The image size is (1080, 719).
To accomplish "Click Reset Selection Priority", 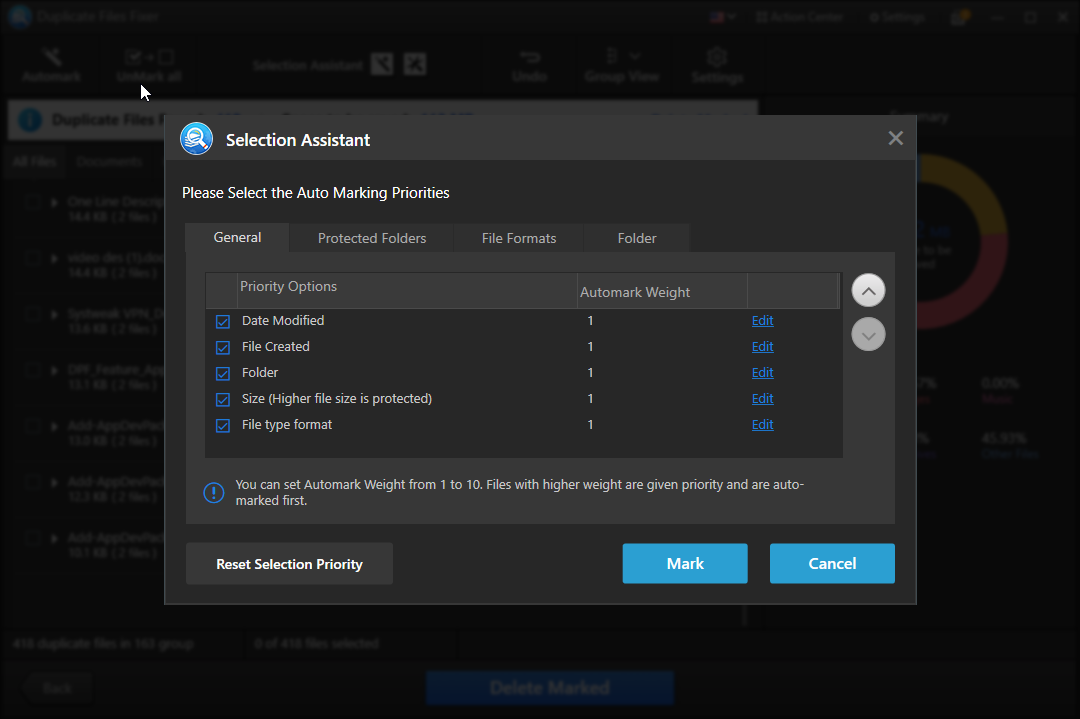I will (x=289, y=563).
